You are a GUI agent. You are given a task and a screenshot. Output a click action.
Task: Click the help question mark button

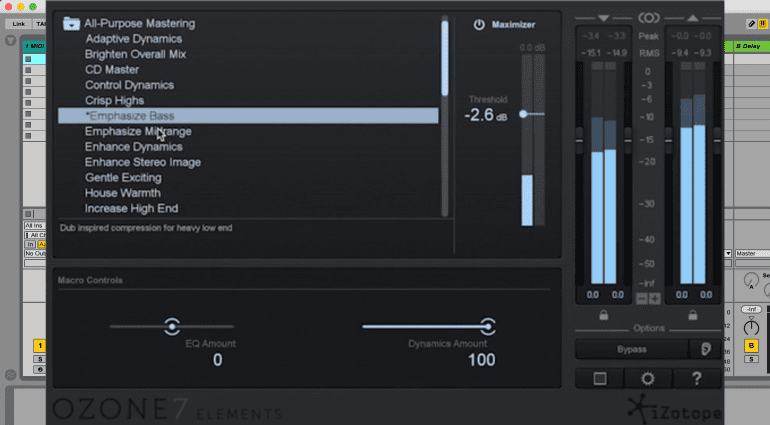pos(696,379)
